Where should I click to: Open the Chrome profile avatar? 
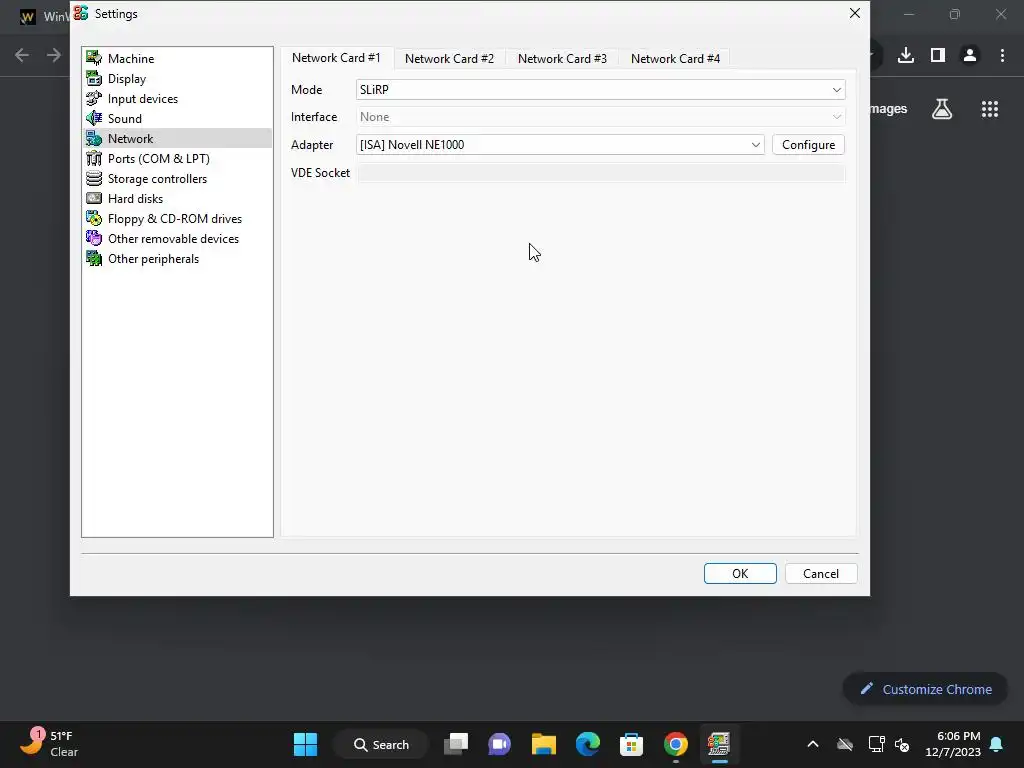pyautogui.click(x=970, y=55)
